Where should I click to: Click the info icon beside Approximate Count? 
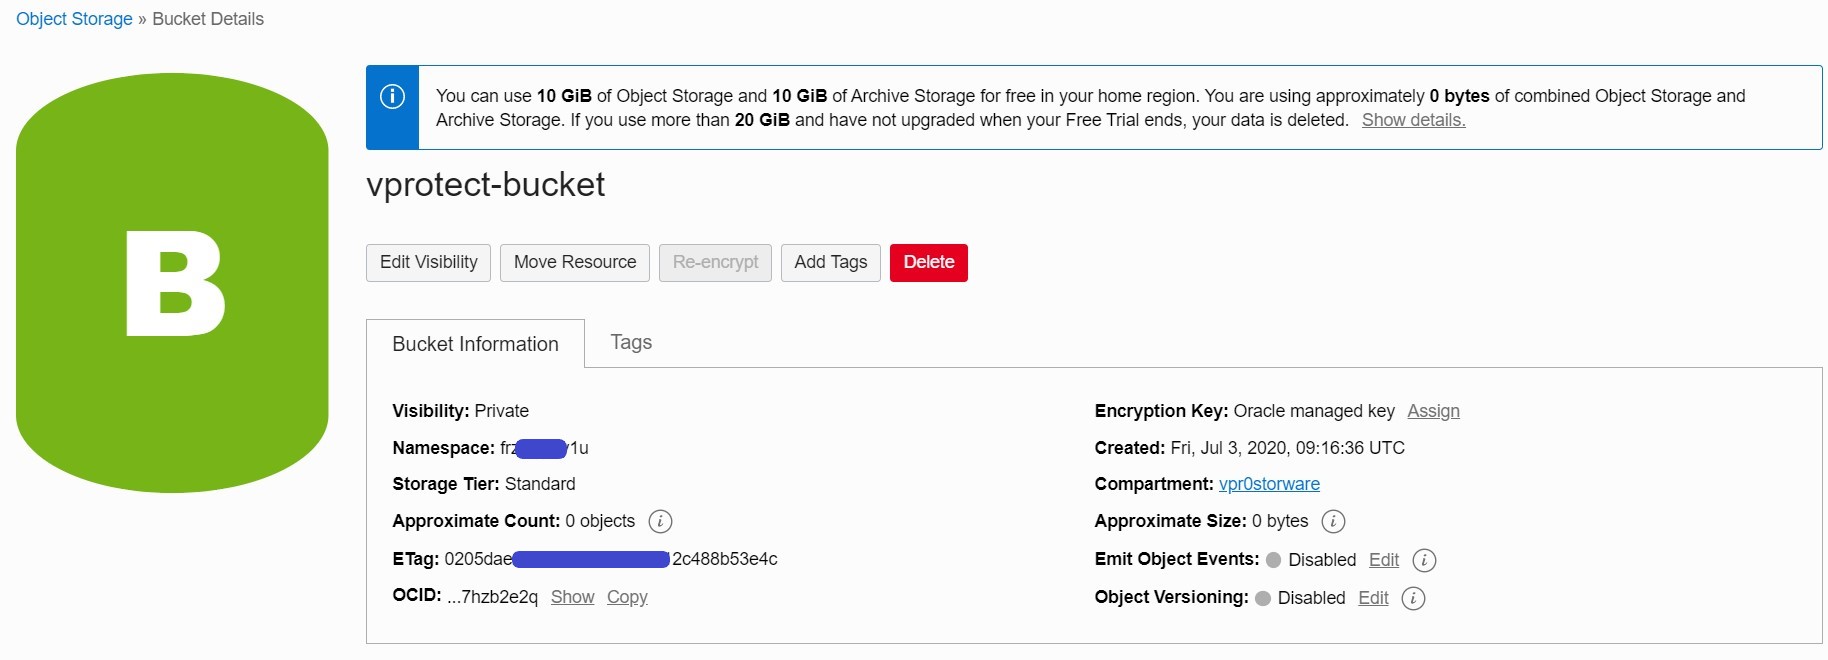click(660, 521)
